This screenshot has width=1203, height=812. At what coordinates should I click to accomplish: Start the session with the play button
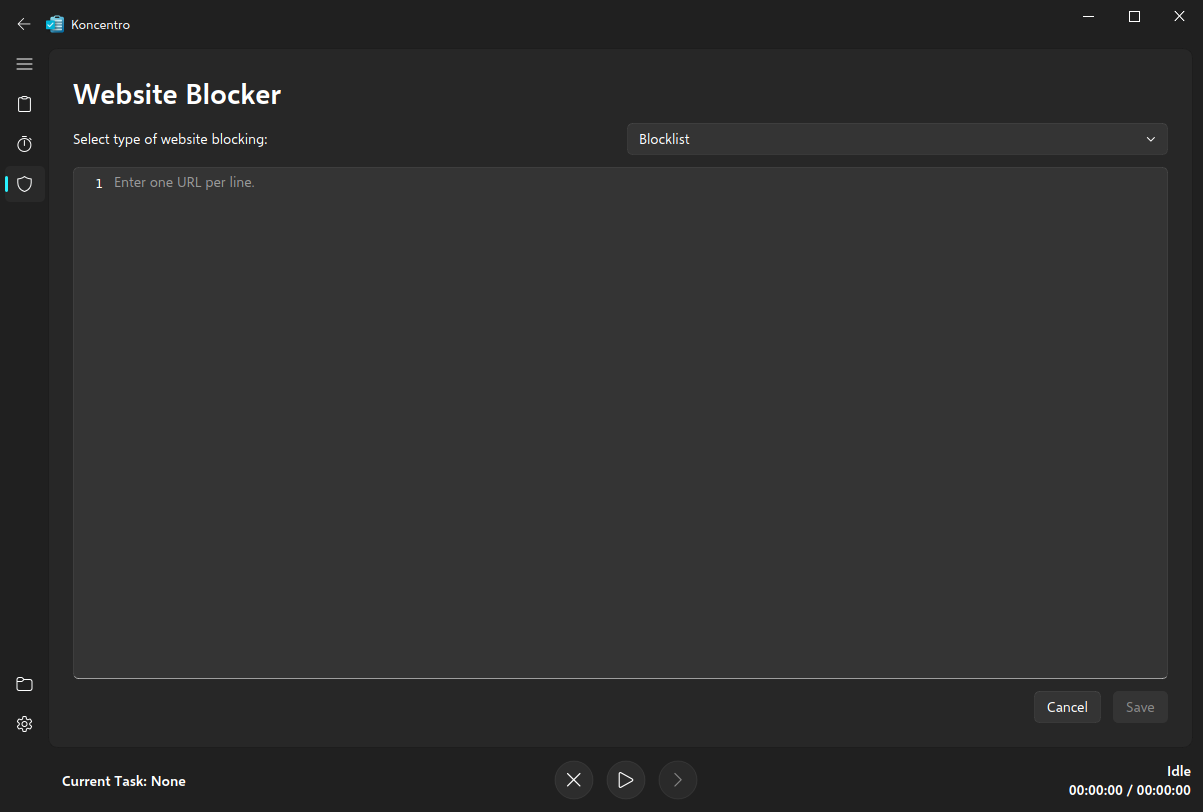[625, 779]
